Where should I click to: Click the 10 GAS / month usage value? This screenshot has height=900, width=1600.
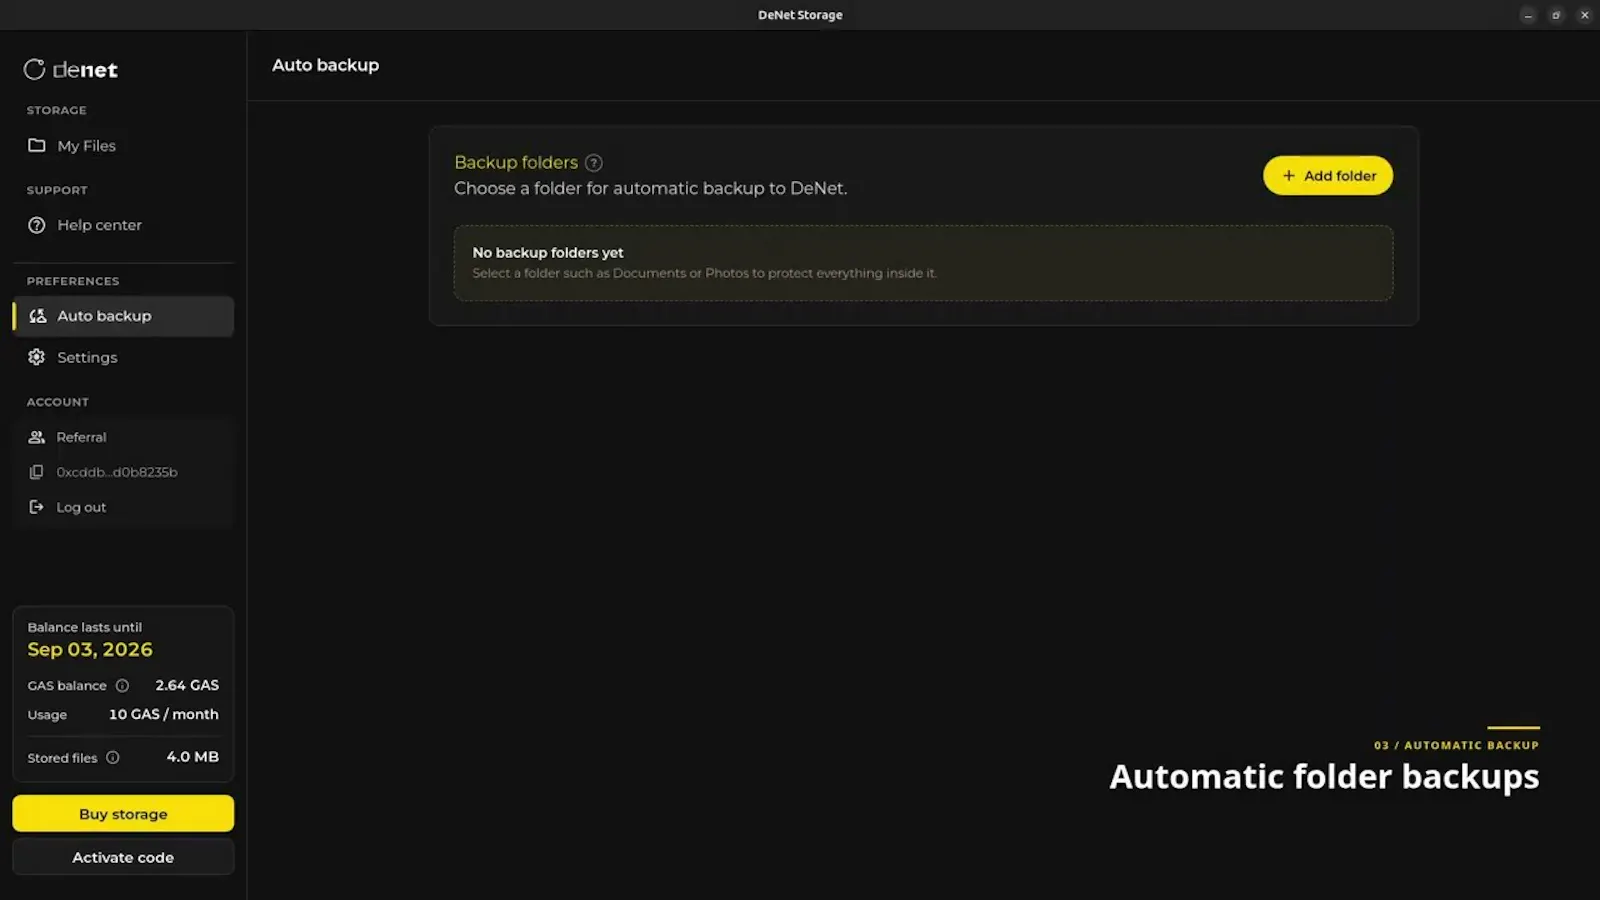[164, 714]
